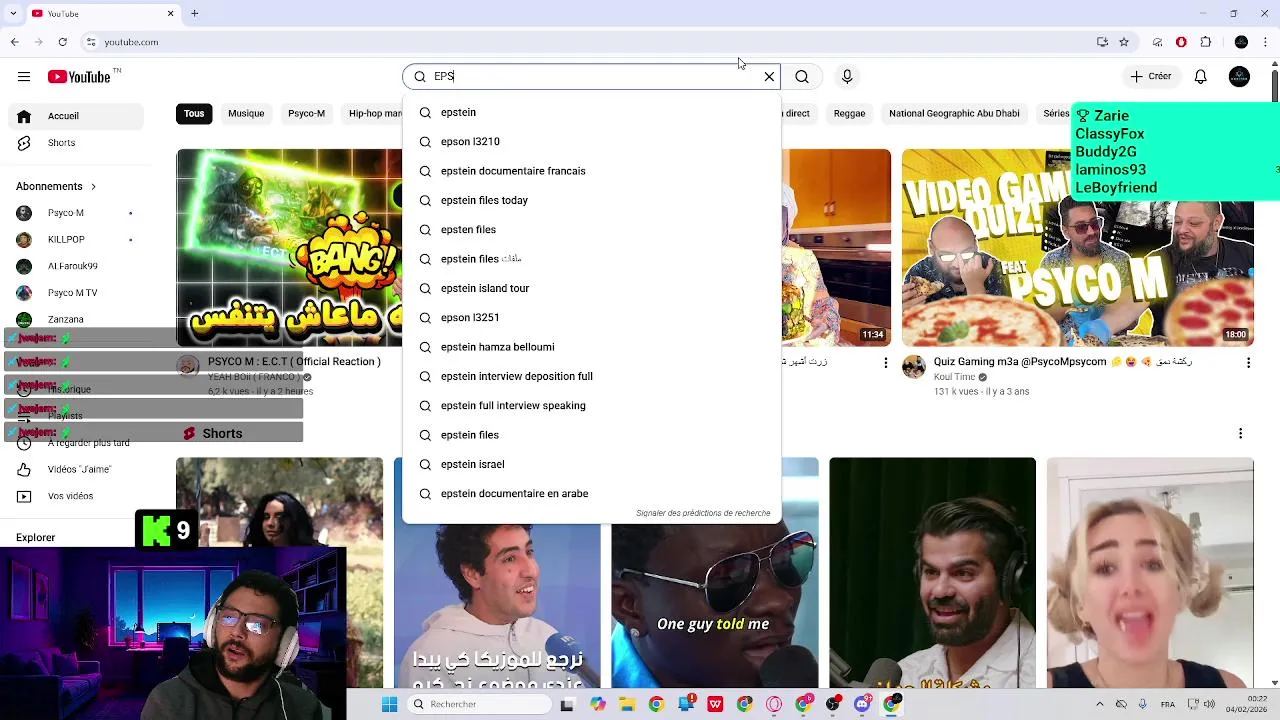Click the Koul Time channel avatar
This screenshot has width=1280, height=720.
coord(914,366)
